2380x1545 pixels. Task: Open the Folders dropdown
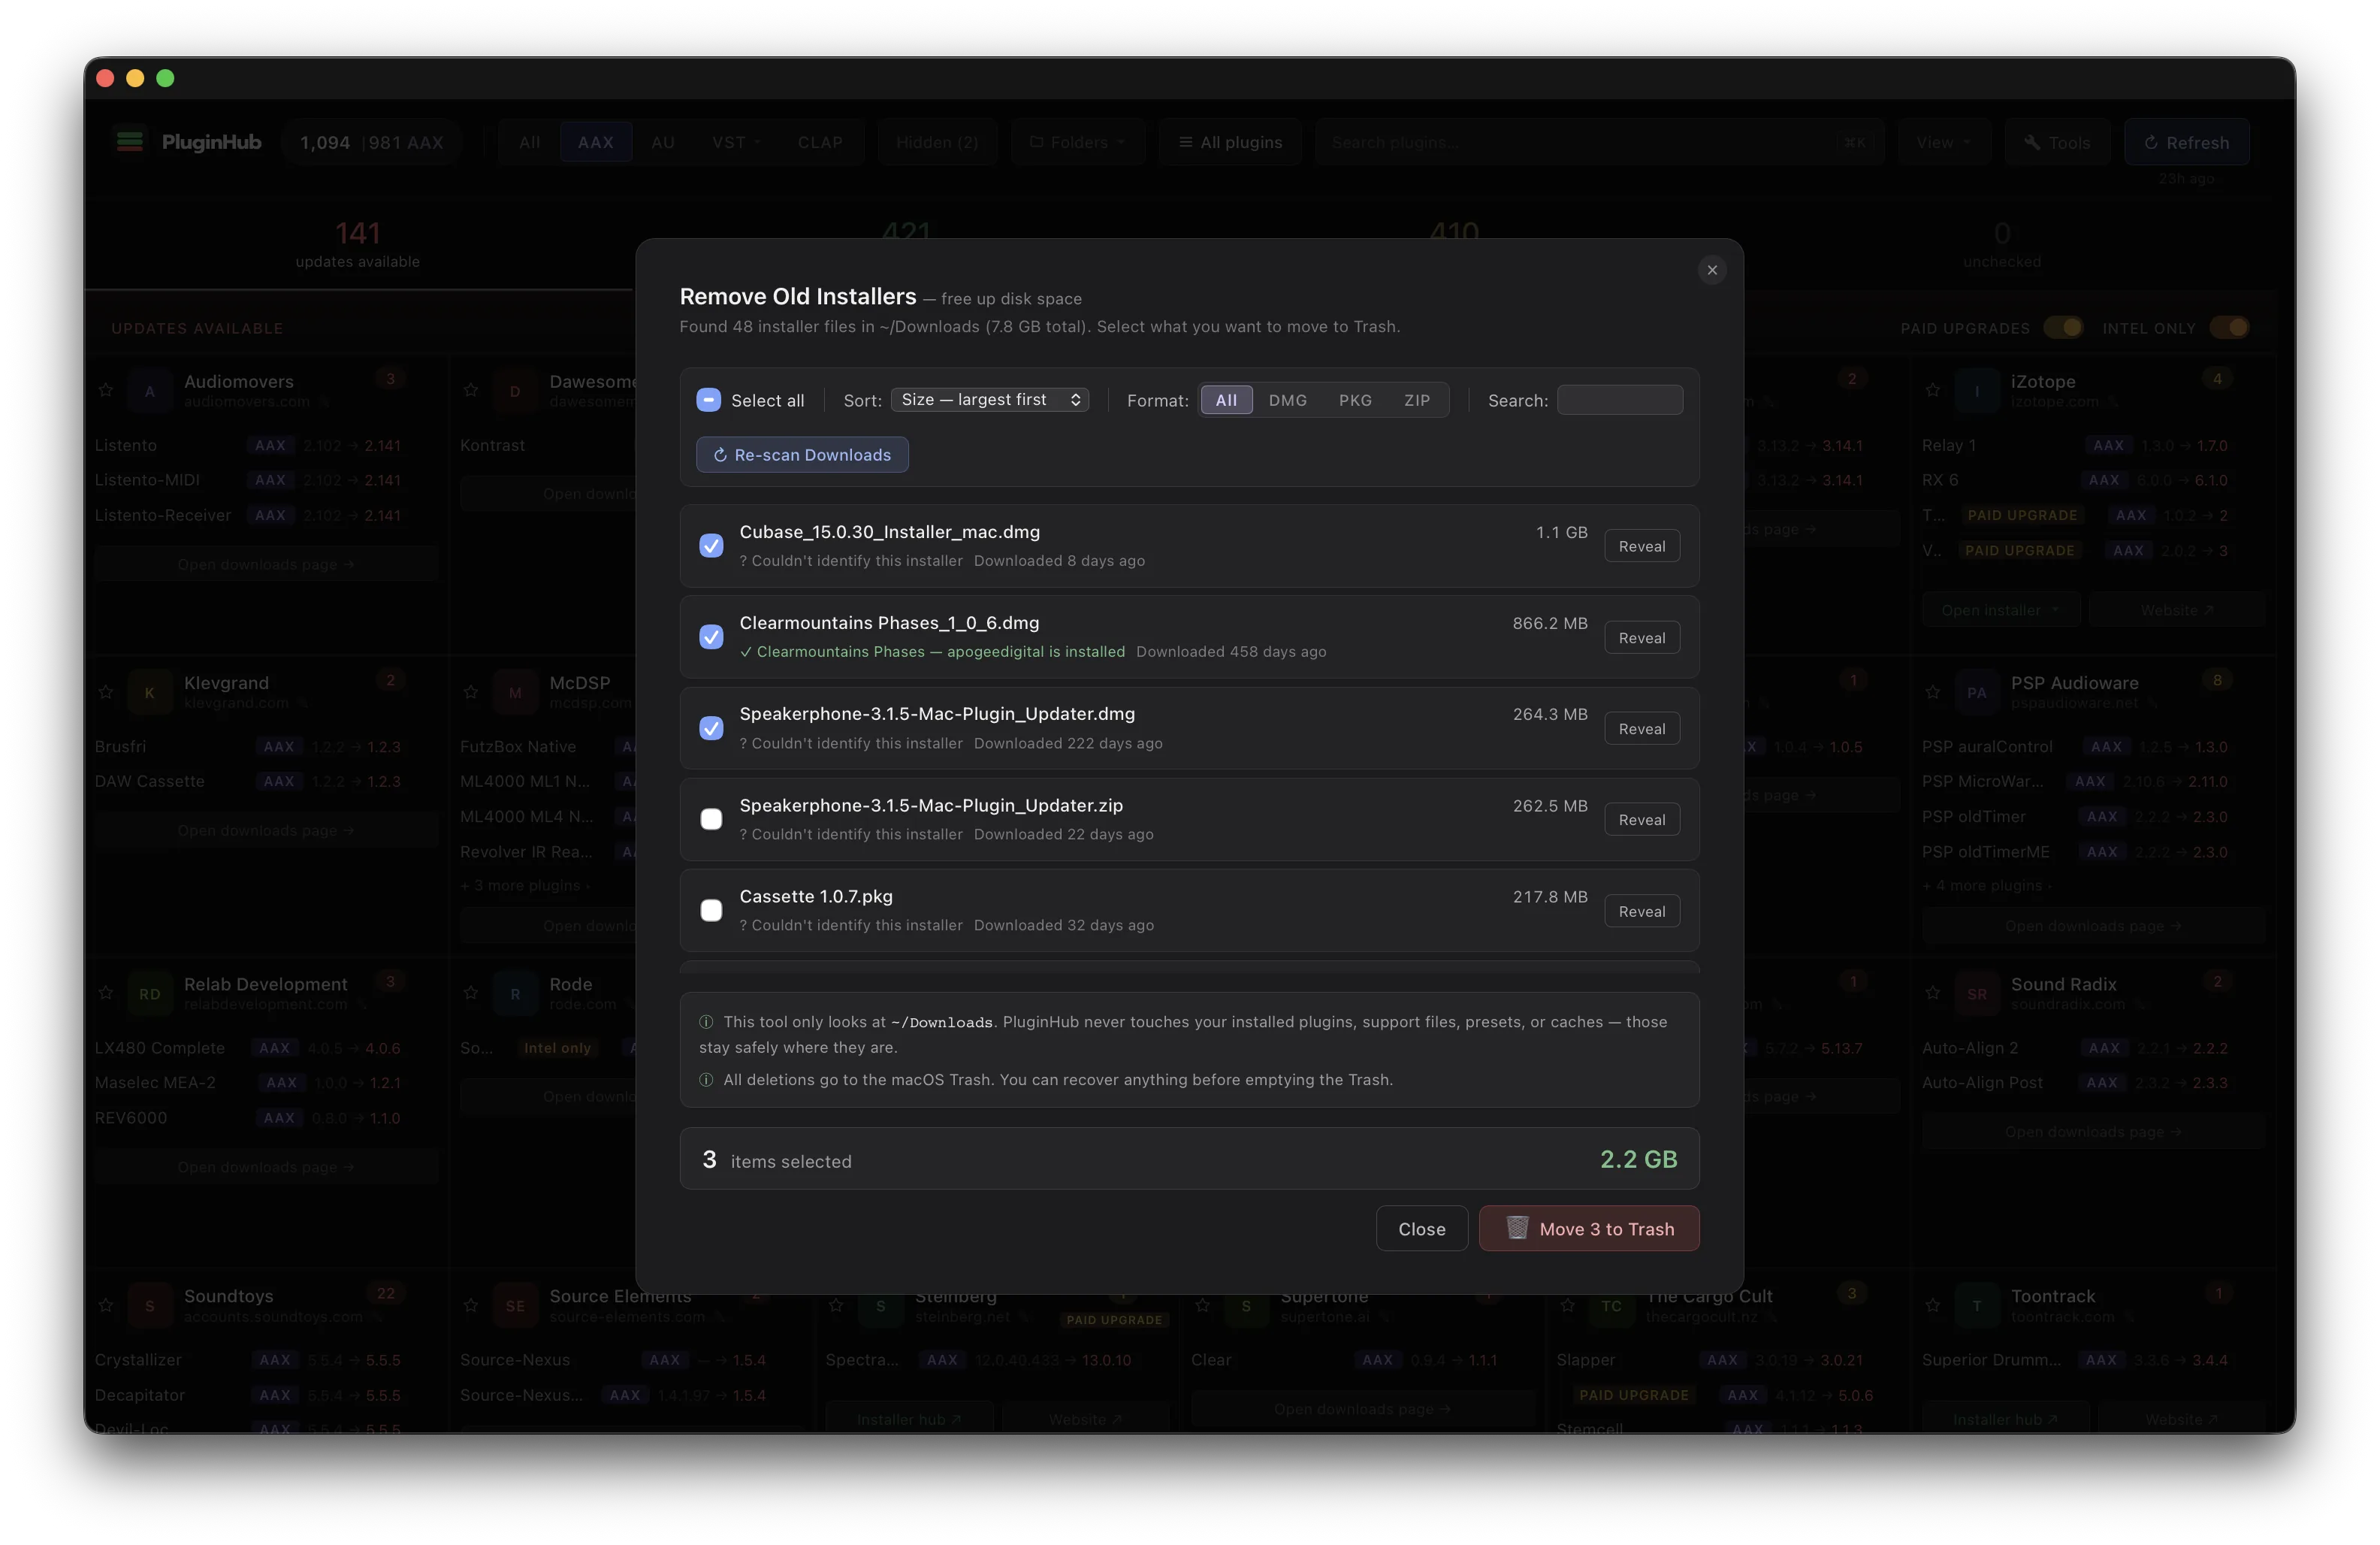pyautogui.click(x=1077, y=142)
